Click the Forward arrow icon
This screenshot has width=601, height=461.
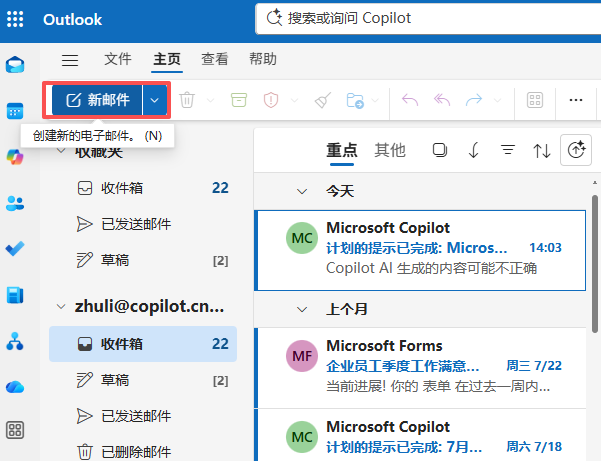point(474,100)
